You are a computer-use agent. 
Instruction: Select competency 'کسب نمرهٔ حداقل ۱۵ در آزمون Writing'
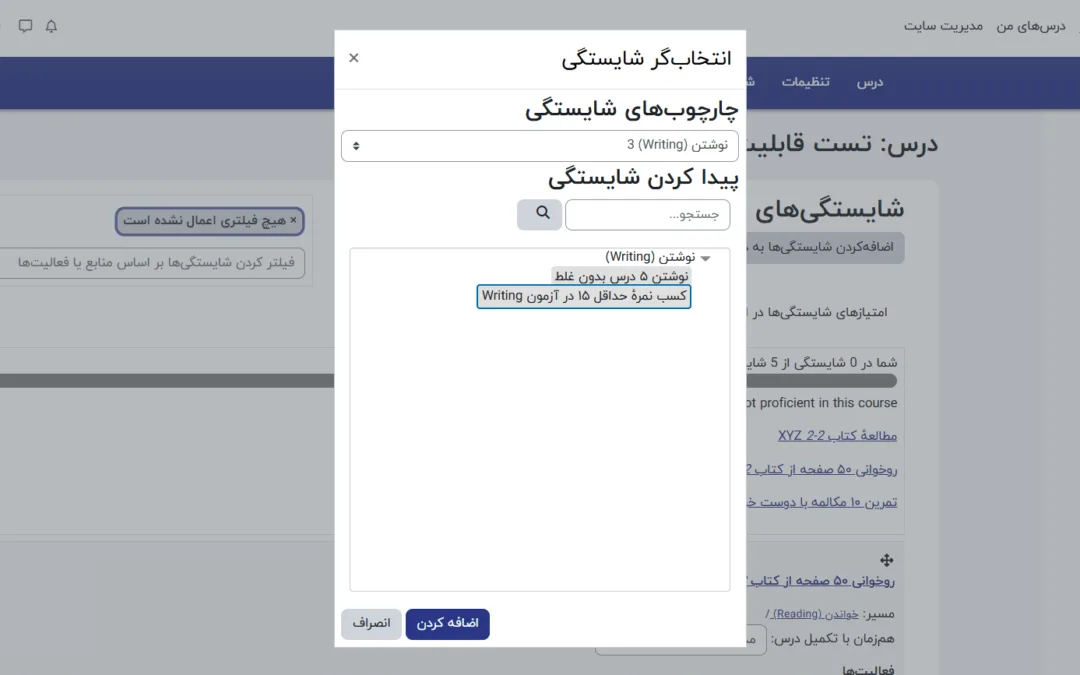[584, 296]
